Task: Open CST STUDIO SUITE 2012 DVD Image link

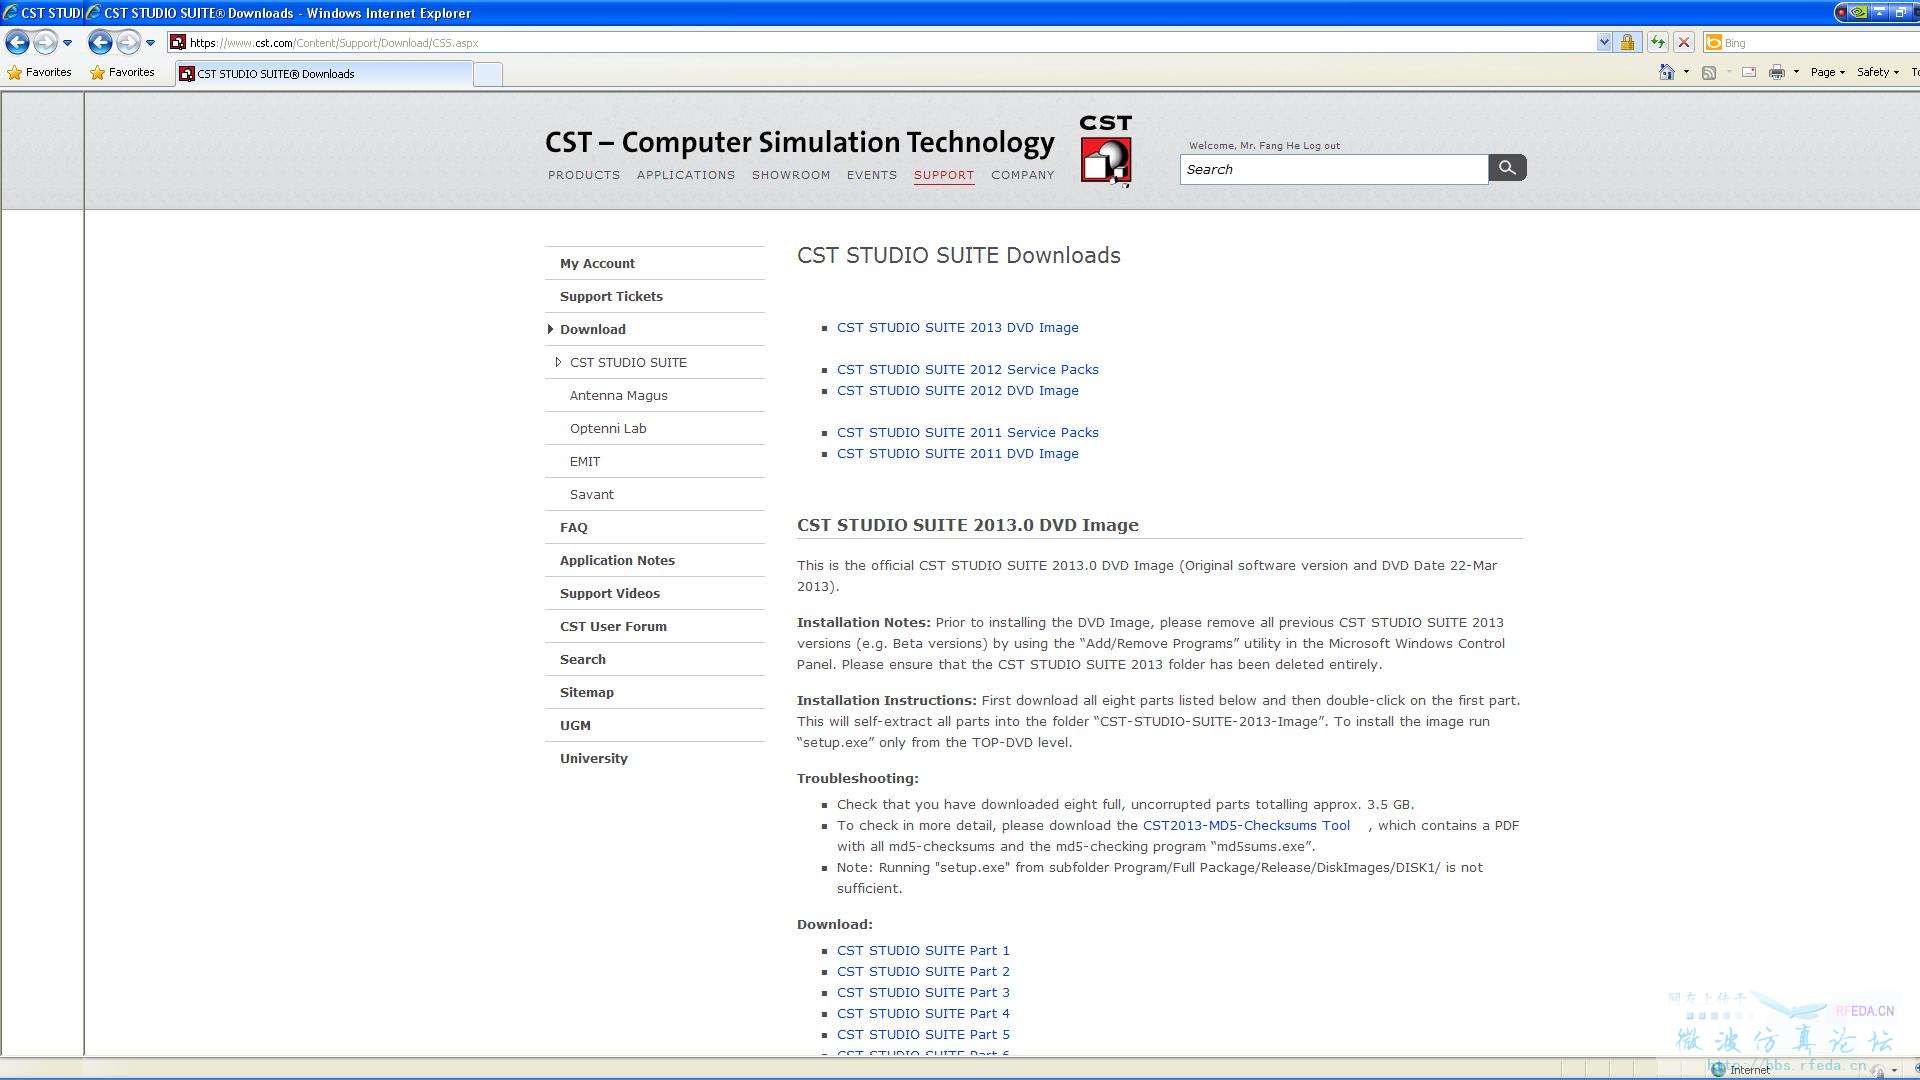Action: 957,390
